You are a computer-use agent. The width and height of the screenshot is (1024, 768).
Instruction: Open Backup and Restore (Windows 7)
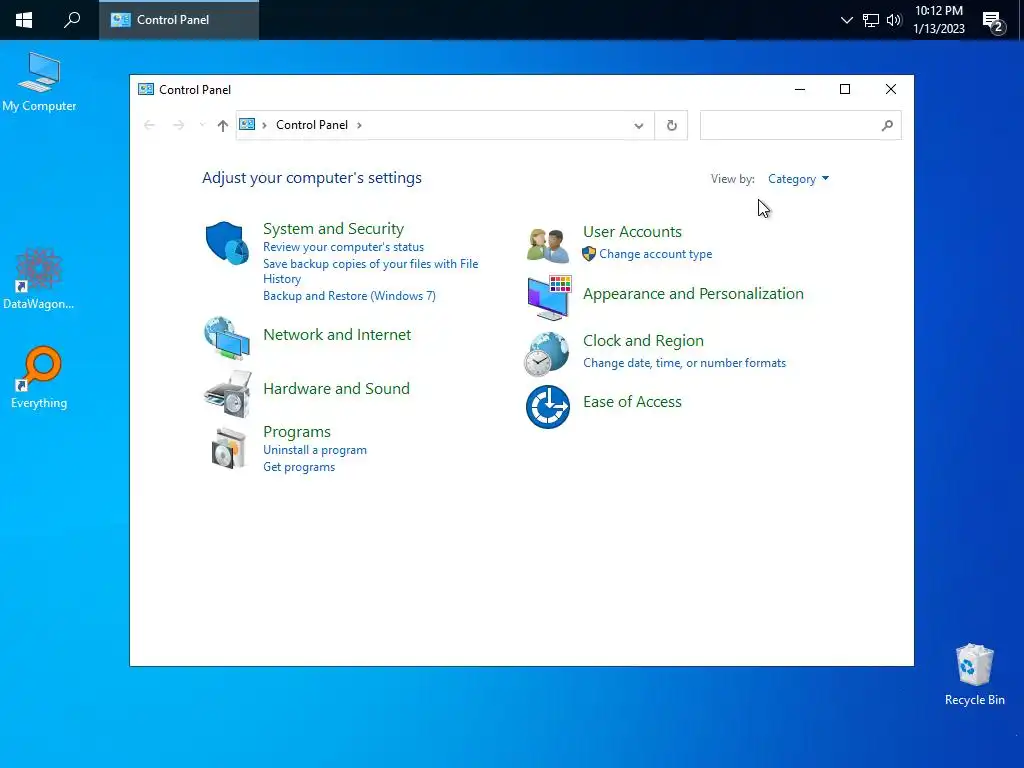[349, 296]
